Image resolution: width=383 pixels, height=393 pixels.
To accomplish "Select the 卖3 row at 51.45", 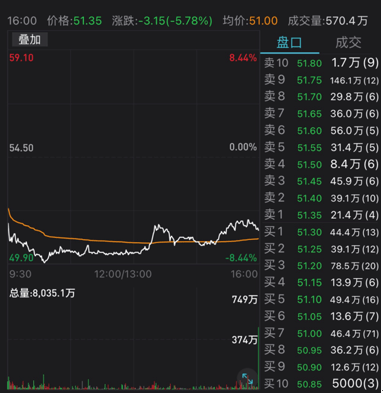I will pos(321,181).
